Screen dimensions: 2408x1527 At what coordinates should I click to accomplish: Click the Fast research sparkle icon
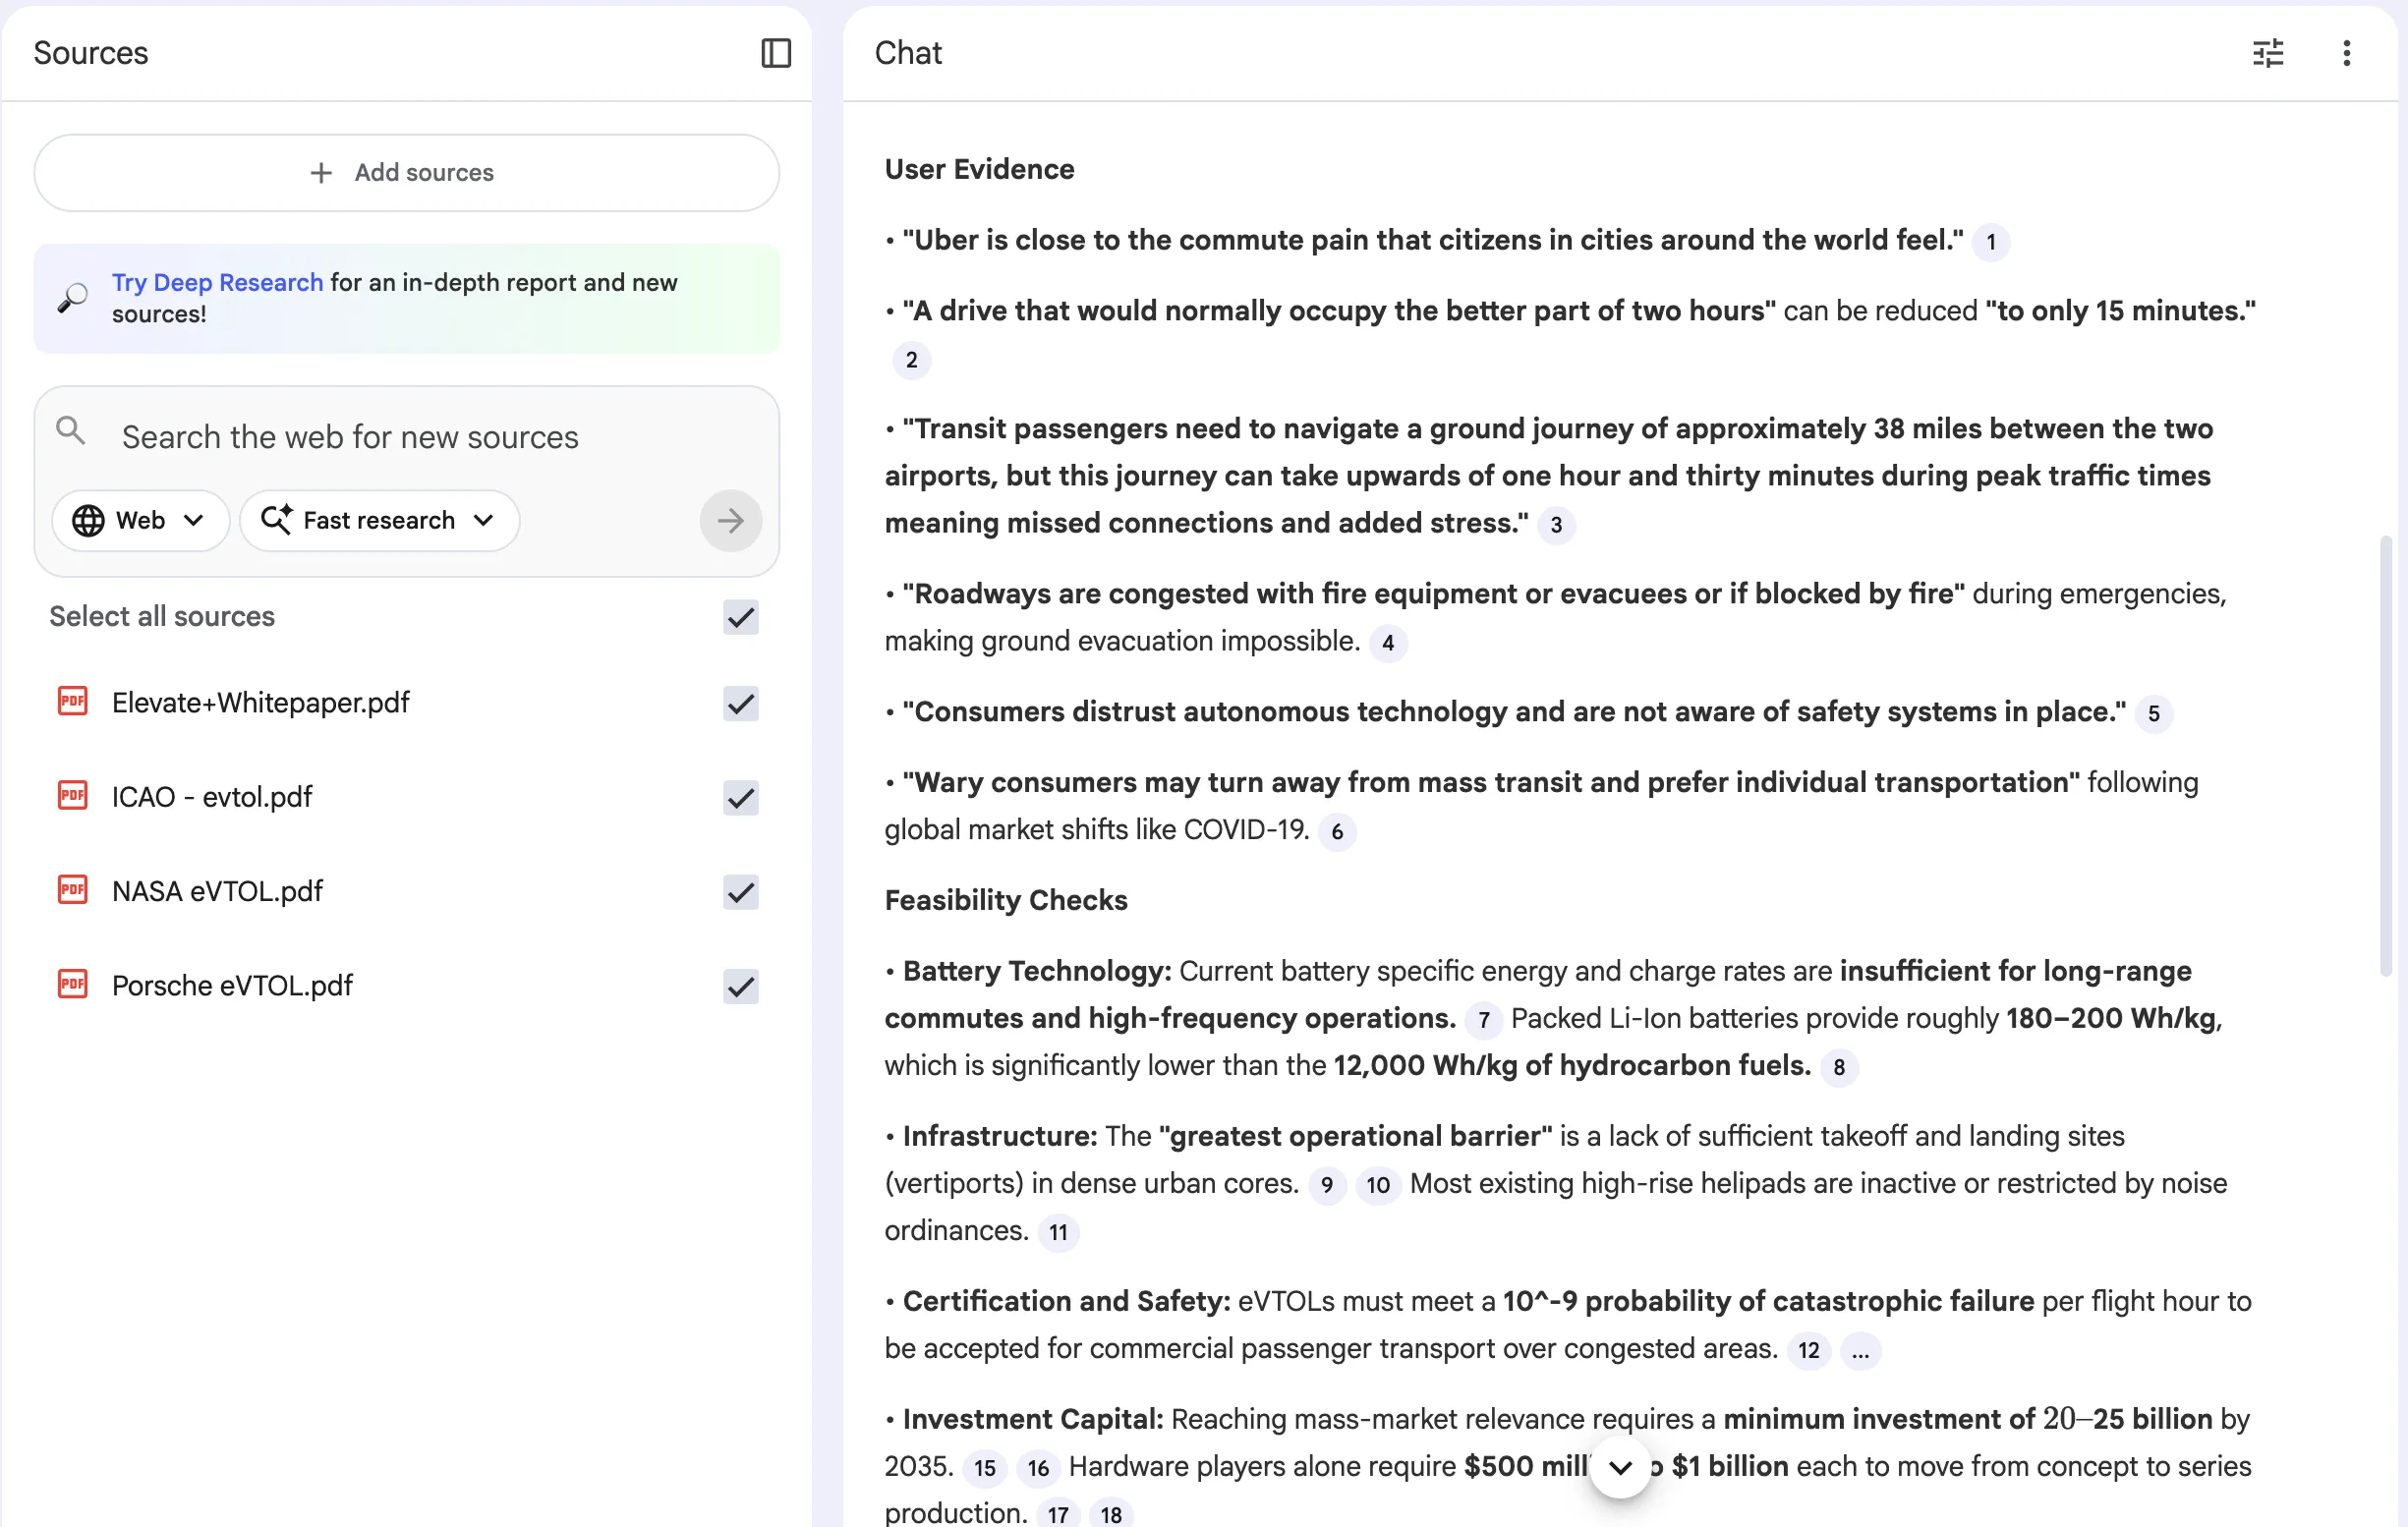(x=279, y=519)
